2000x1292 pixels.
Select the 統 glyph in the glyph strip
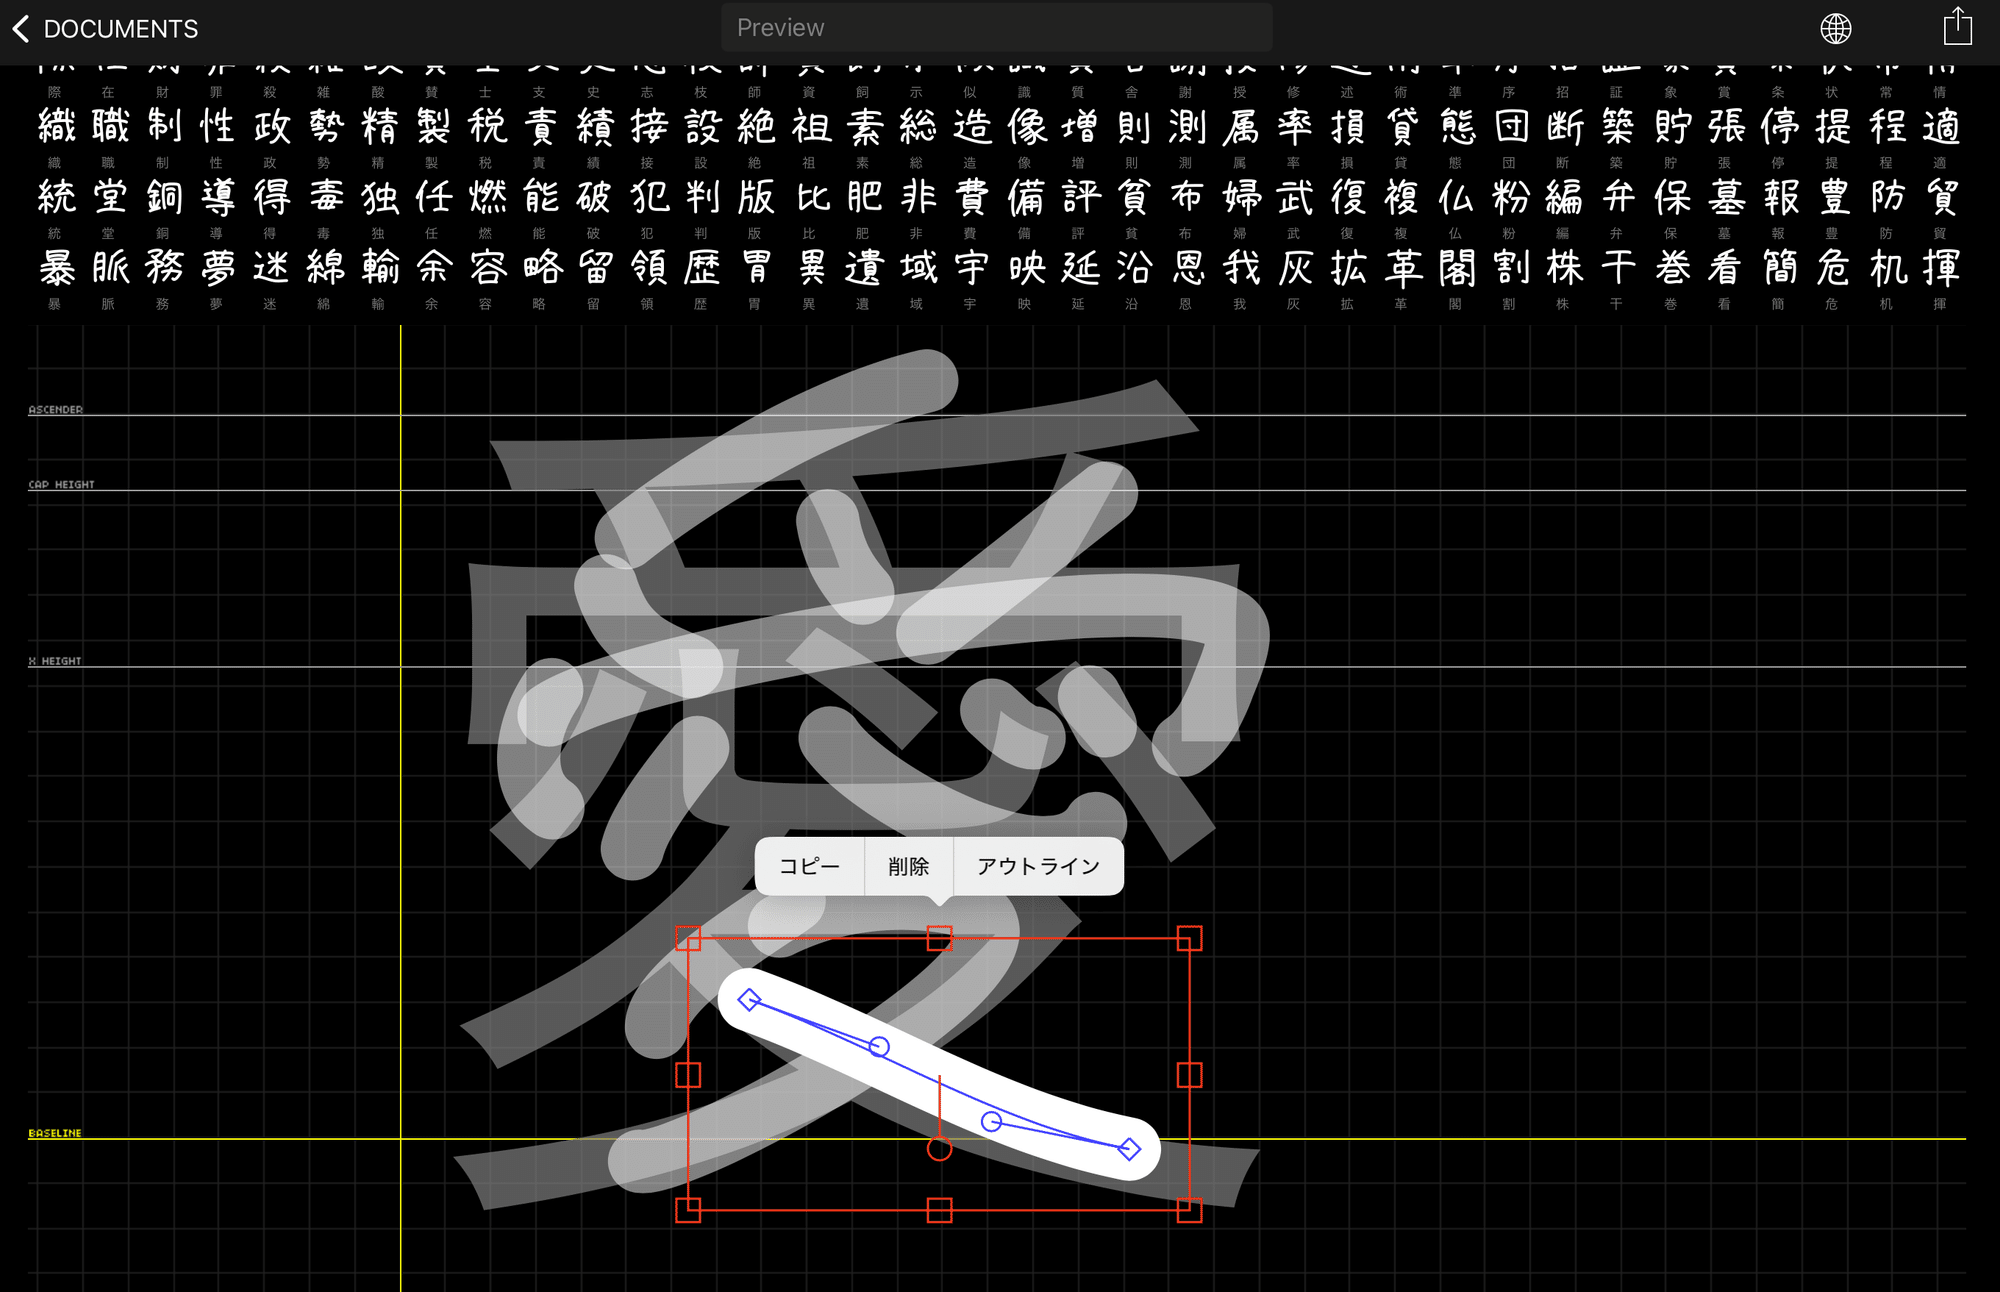55,196
